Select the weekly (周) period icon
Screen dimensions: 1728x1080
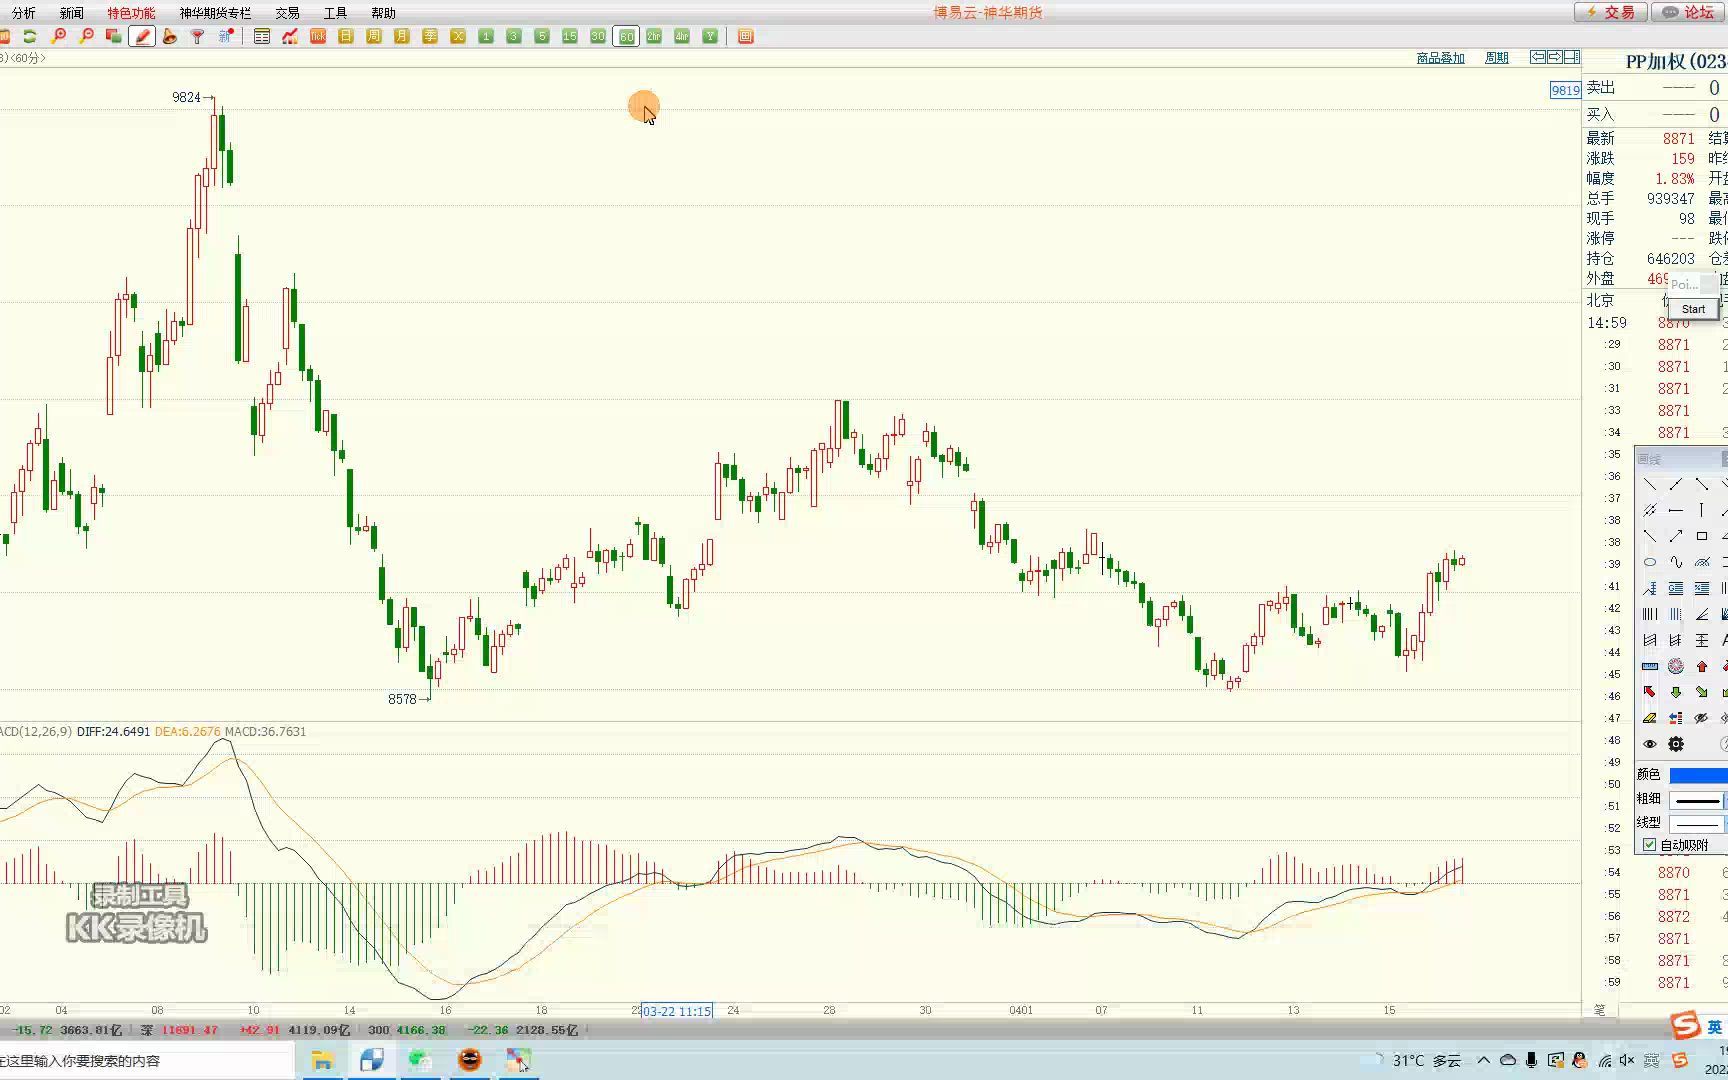pos(374,37)
